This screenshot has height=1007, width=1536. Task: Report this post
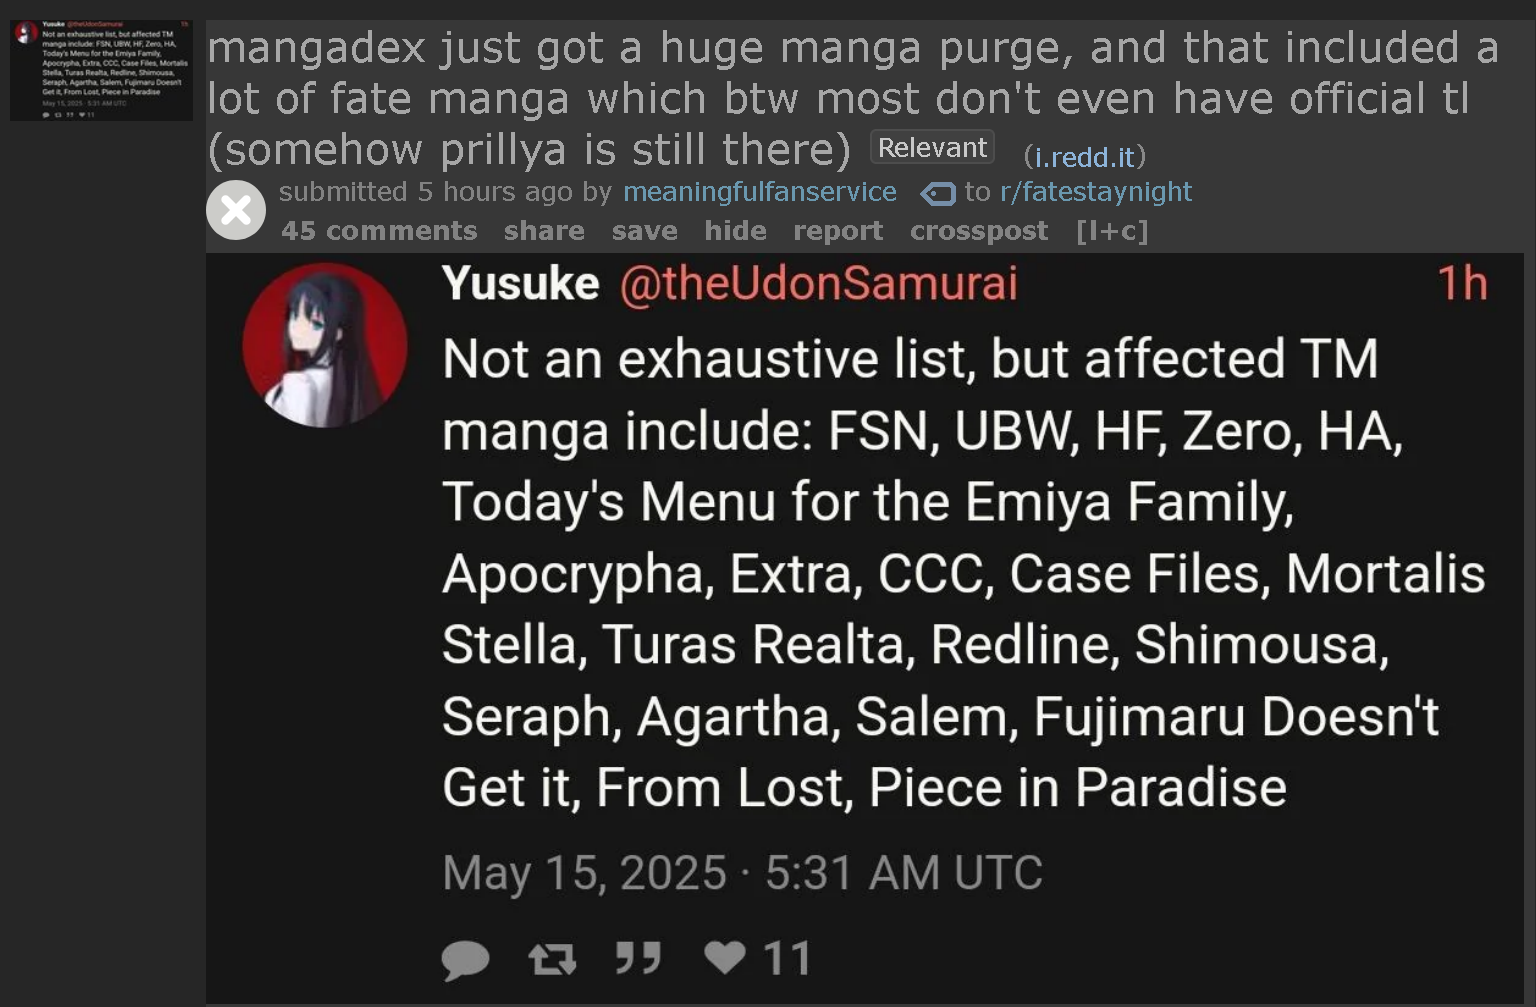[x=838, y=231]
